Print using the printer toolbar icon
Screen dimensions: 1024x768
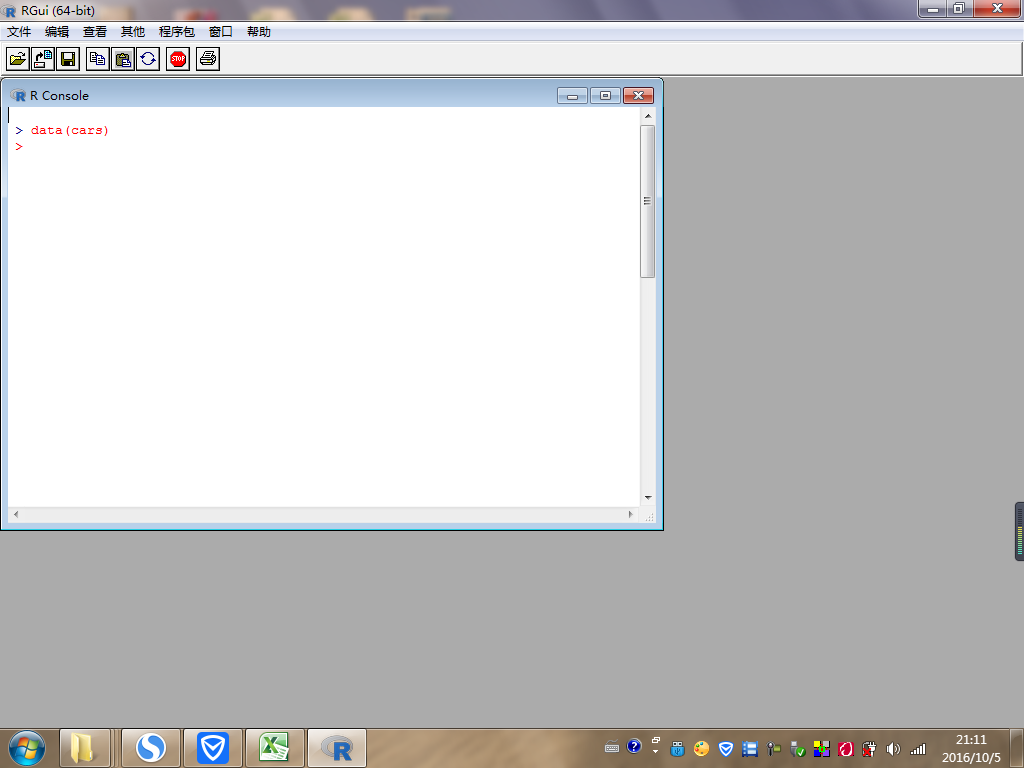tap(208, 59)
